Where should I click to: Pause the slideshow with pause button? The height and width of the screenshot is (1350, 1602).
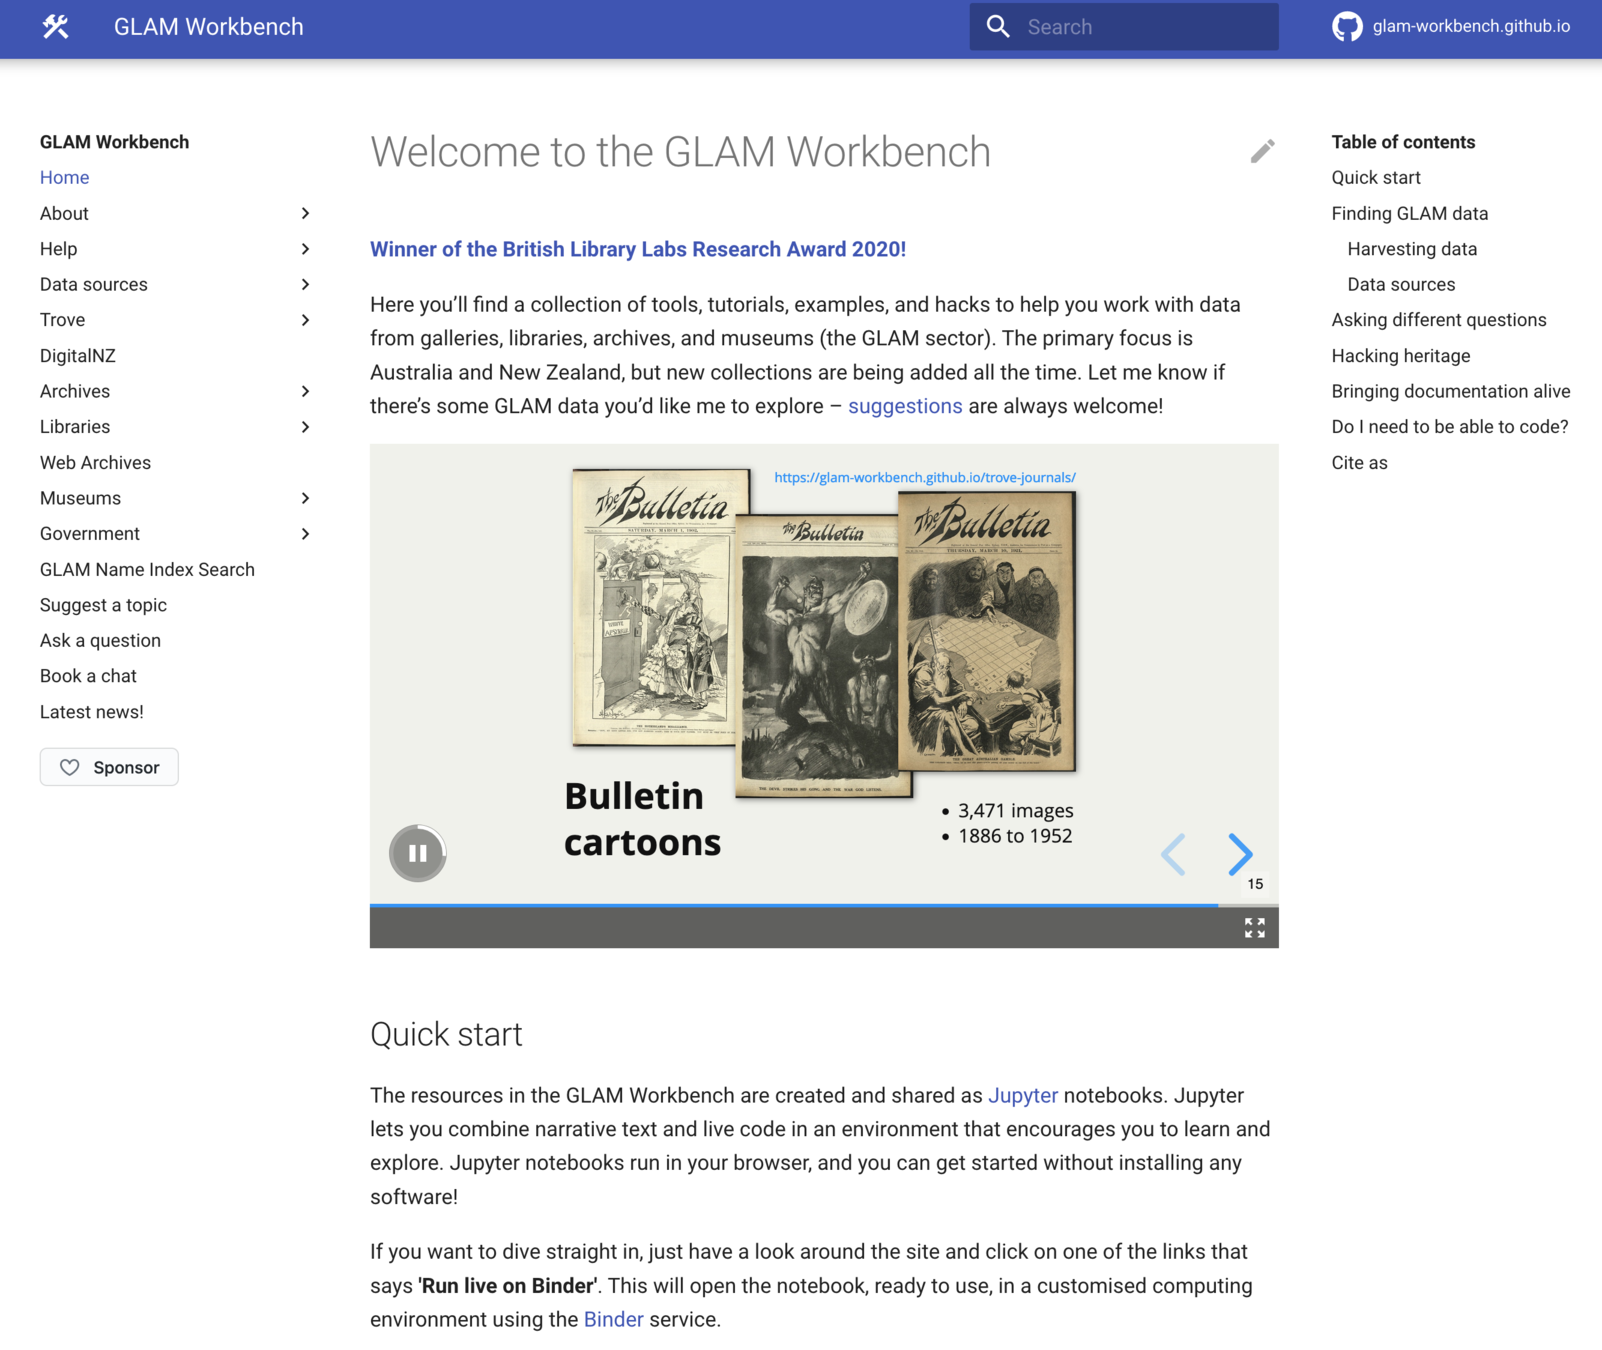(x=417, y=853)
